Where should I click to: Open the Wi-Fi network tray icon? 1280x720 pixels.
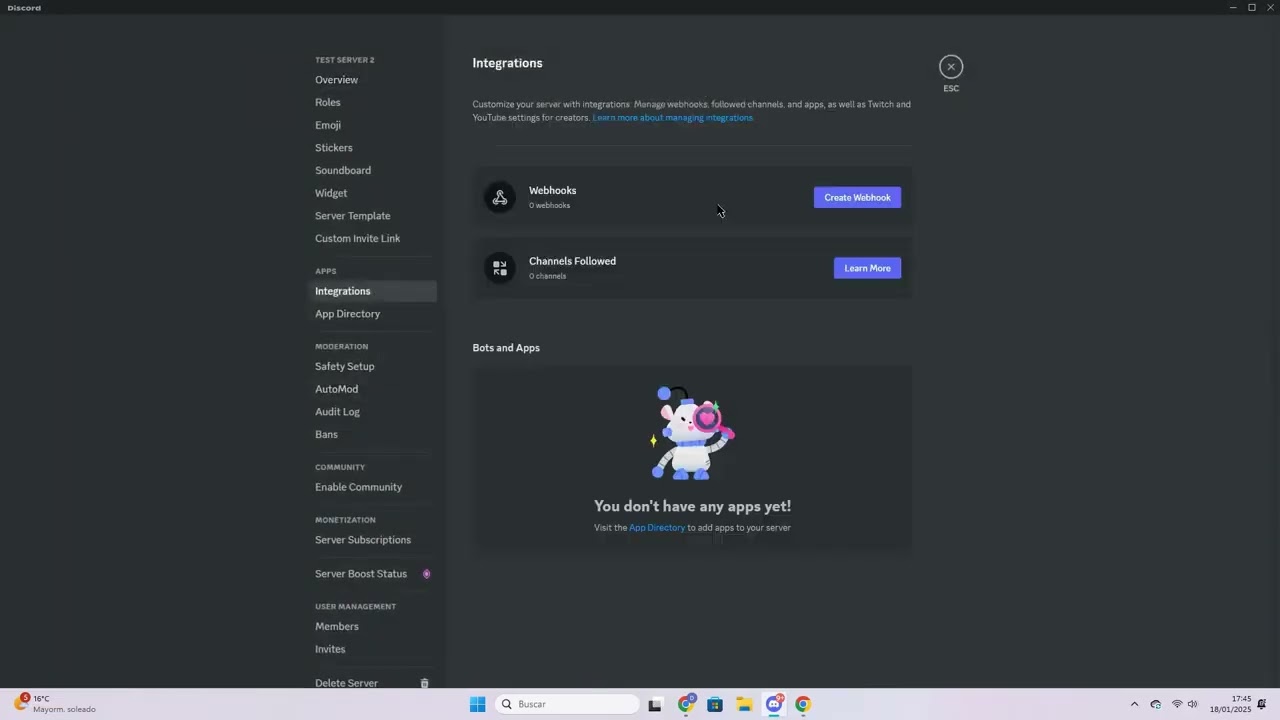[x=1176, y=704]
